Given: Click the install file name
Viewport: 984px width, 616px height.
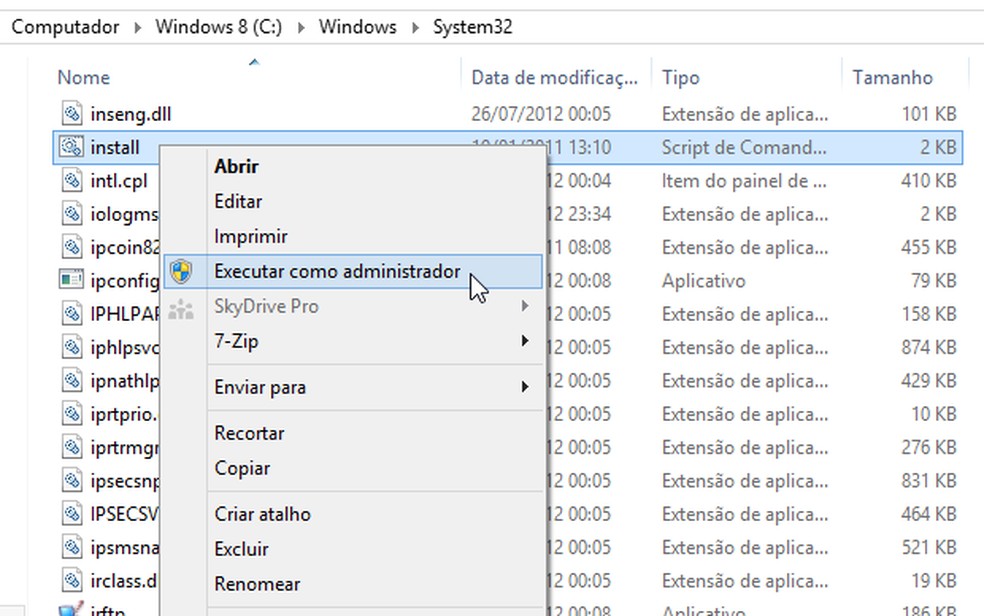Looking at the screenshot, I should pyautogui.click(x=115, y=147).
